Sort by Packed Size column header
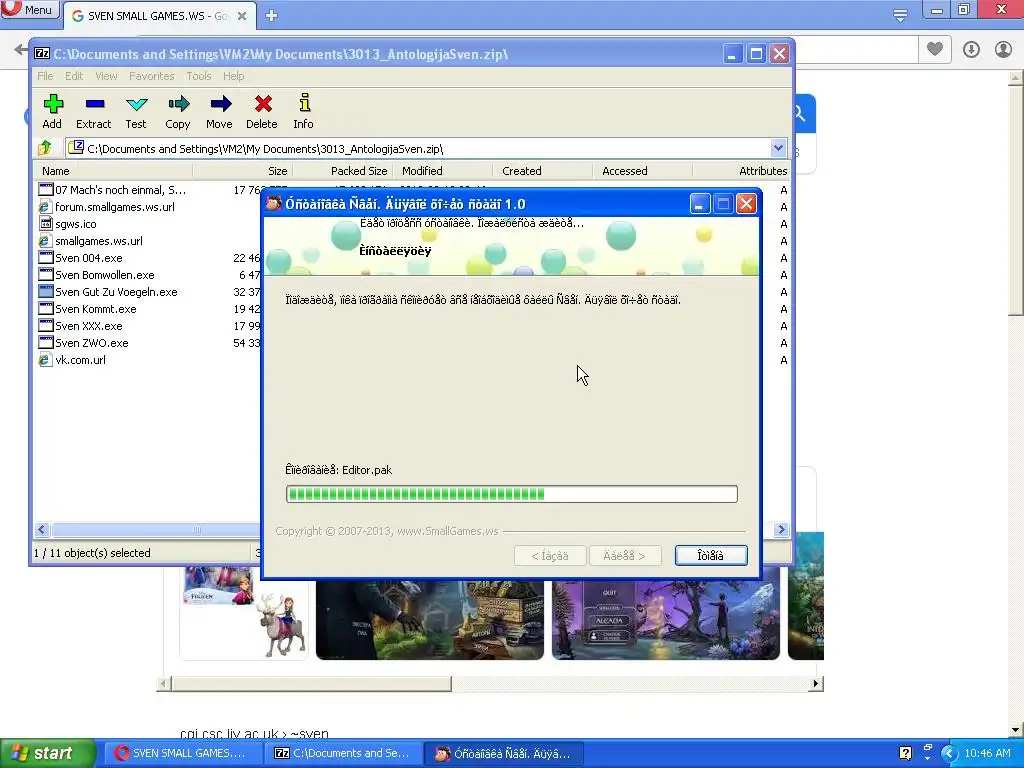 click(342, 171)
